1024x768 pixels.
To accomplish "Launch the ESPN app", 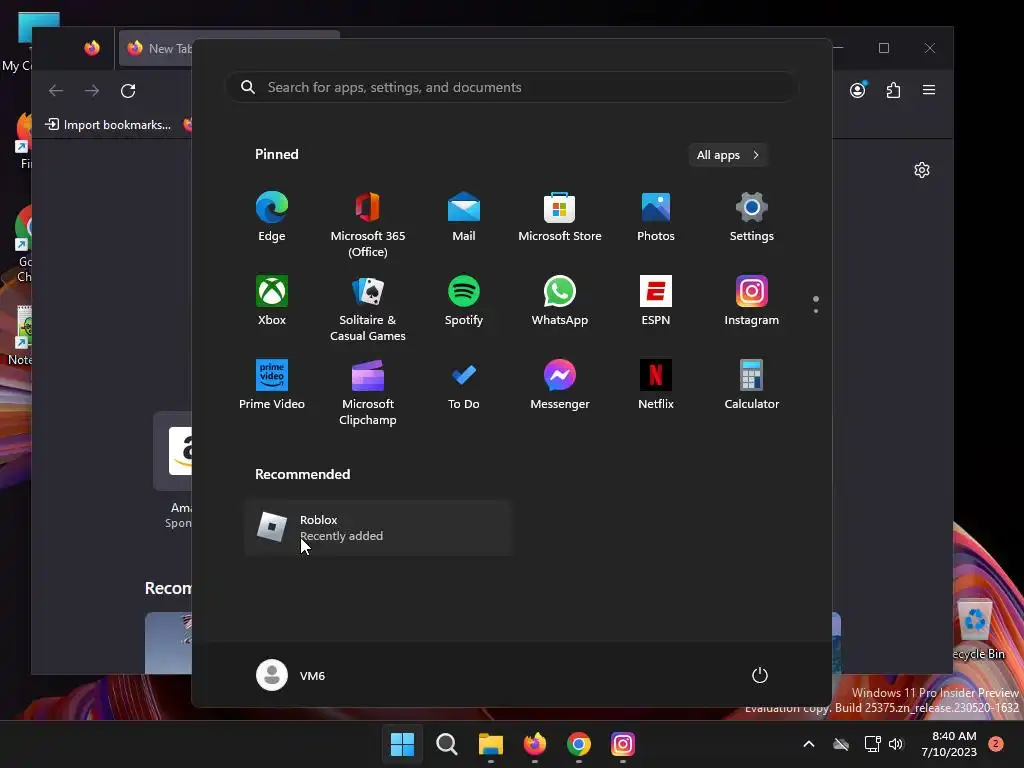I will click(656, 301).
